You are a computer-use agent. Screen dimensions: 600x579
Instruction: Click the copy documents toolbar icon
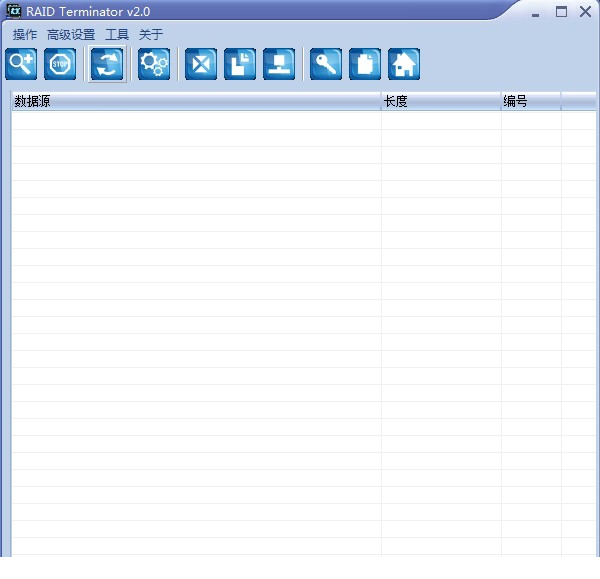(x=240, y=64)
